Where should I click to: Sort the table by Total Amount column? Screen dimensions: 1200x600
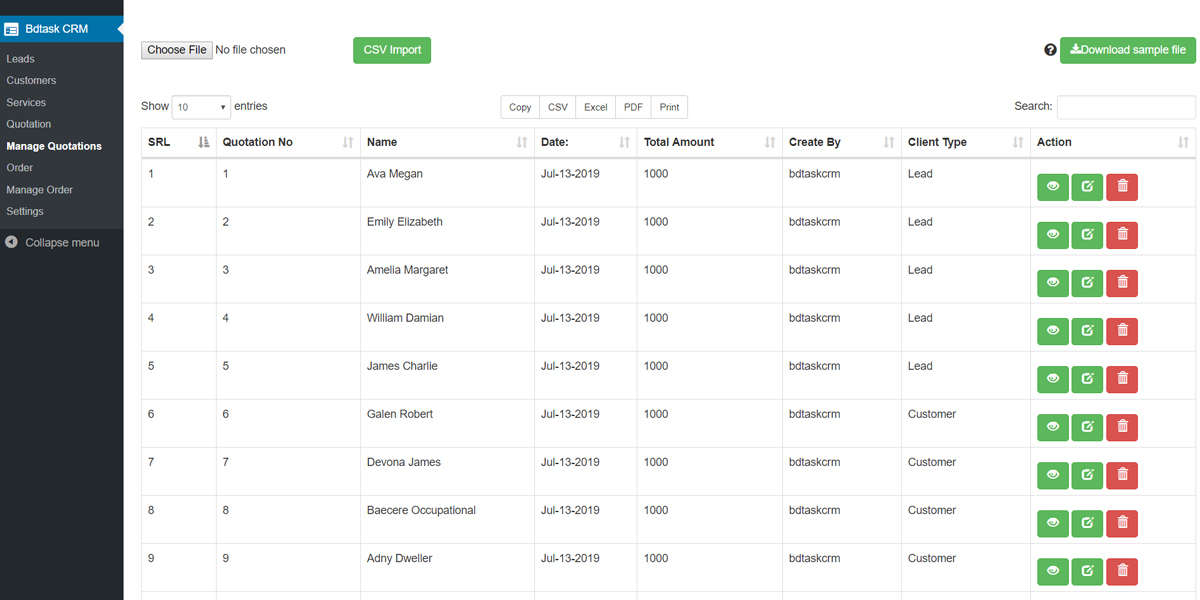[707, 142]
